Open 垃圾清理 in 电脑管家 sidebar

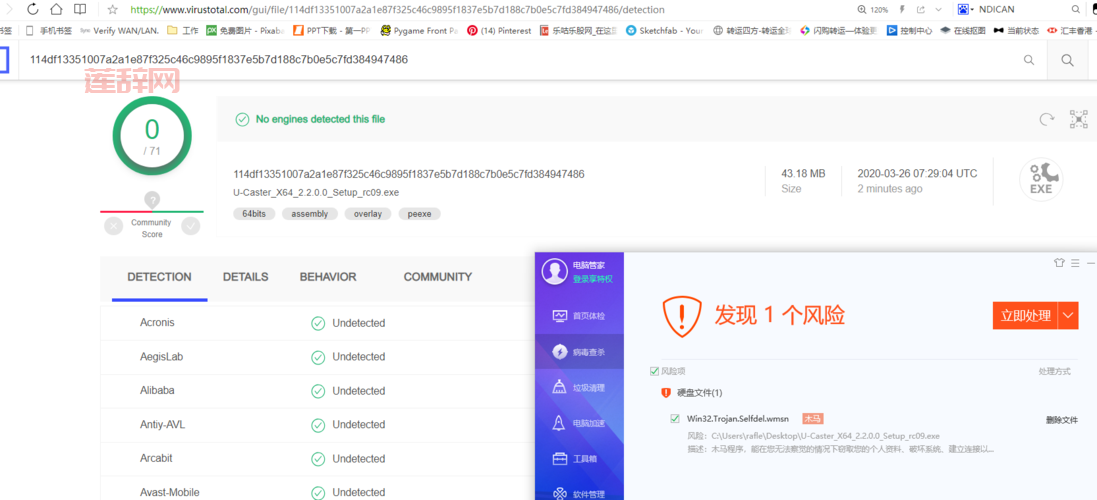579,387
